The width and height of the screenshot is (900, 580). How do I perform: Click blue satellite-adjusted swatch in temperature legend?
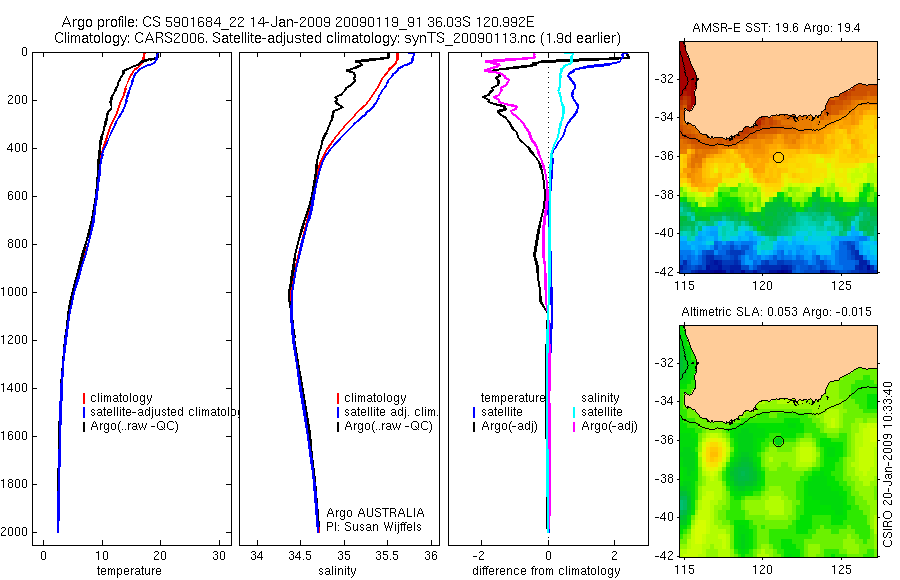(x=84, y=412)
